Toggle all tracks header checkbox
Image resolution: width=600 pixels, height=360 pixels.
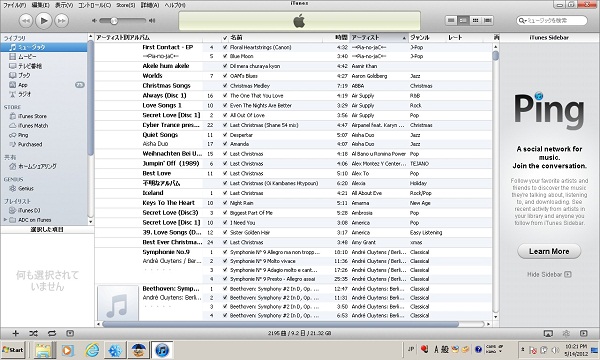point(225,37)
